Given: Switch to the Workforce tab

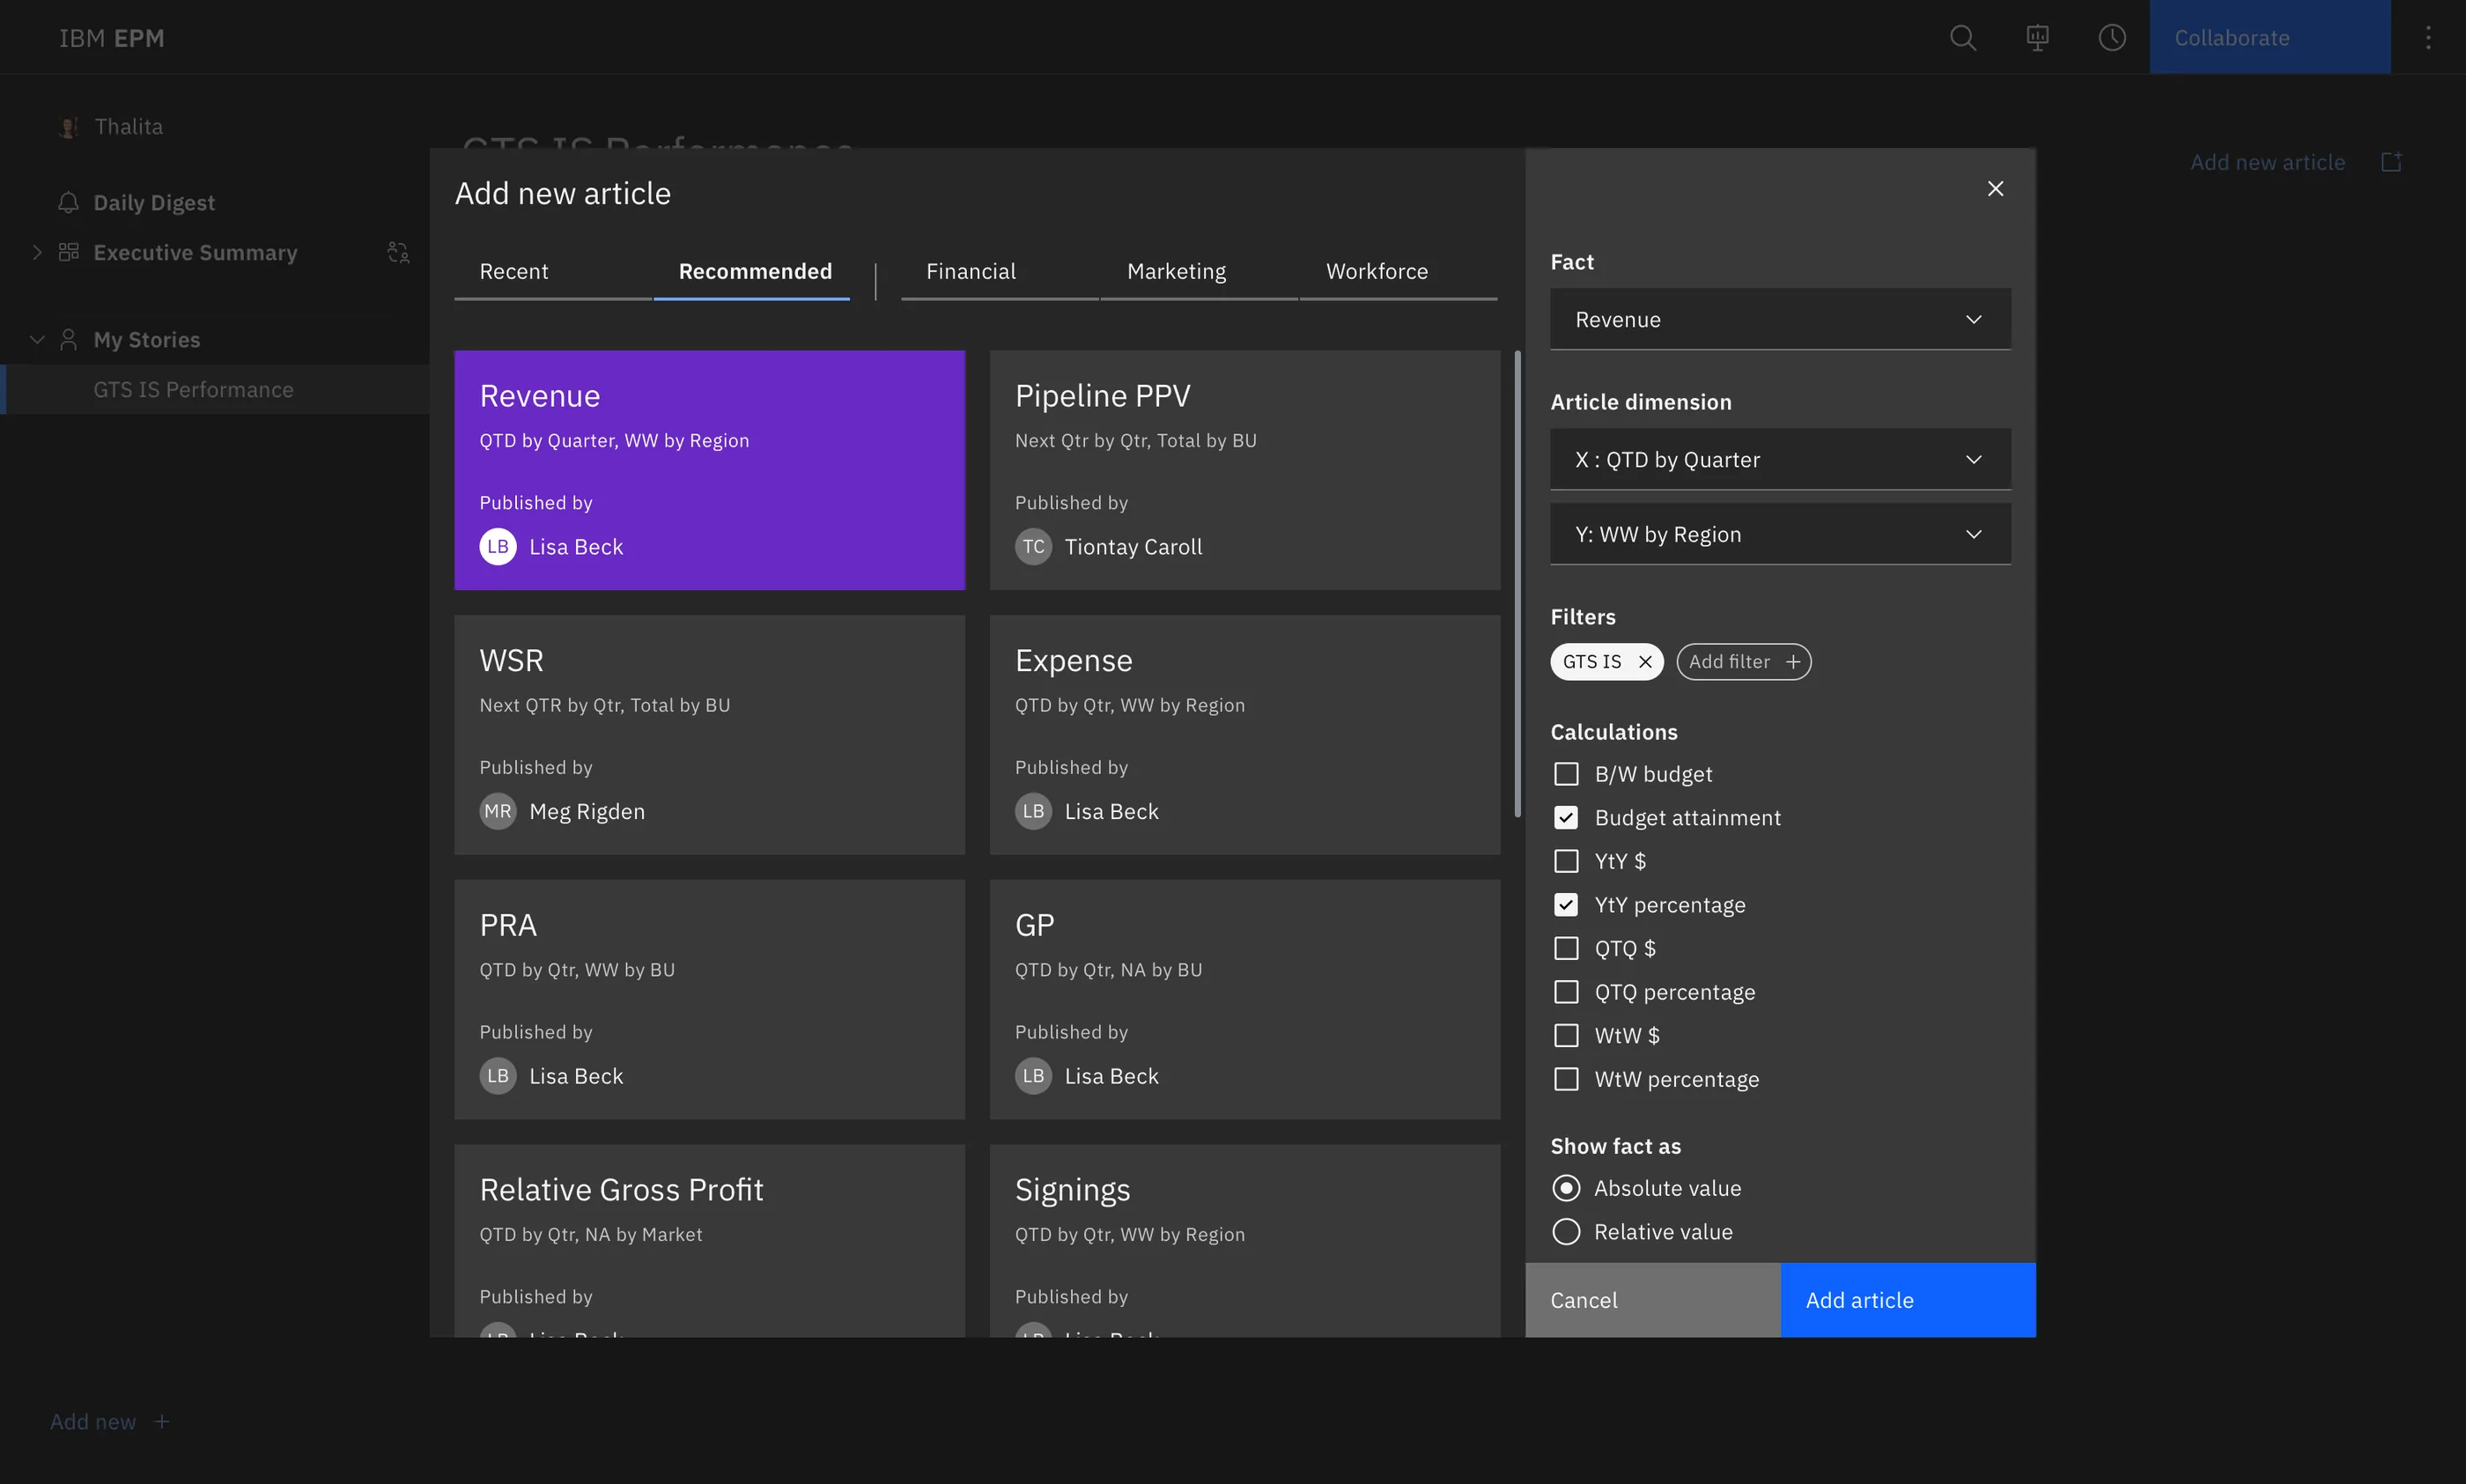Looking at the screenshot, I should [x=1398, y=272].
